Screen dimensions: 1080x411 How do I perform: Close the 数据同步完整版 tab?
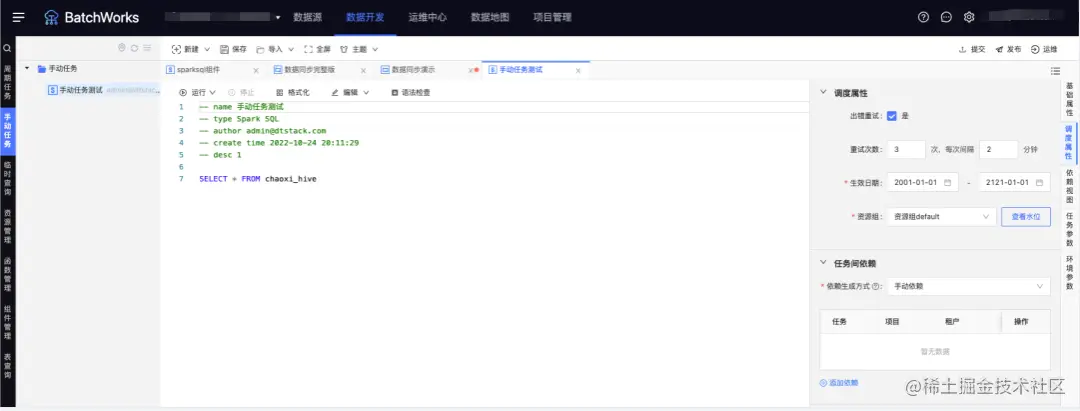[363, 71]
